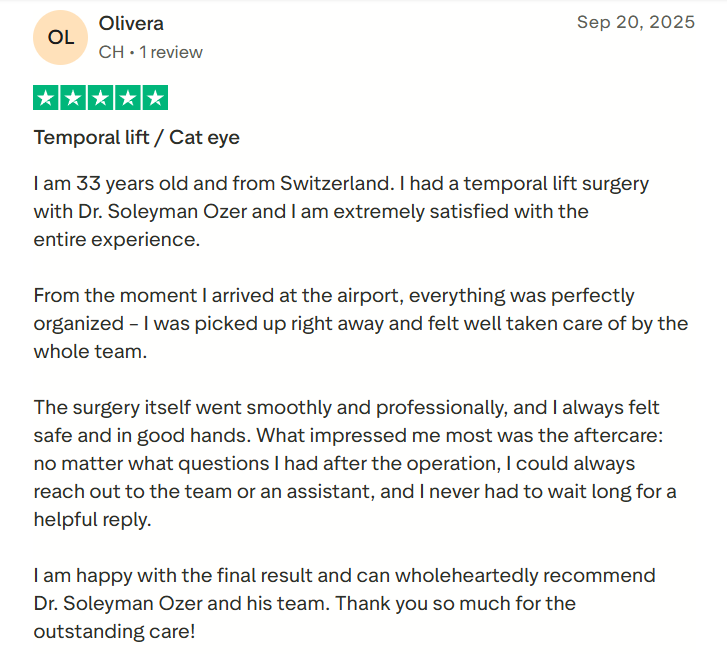Open the "Temporal lift / Cat eye" review title
The image size is (727, 654).
pyautogui.click(x=137, y=137)
